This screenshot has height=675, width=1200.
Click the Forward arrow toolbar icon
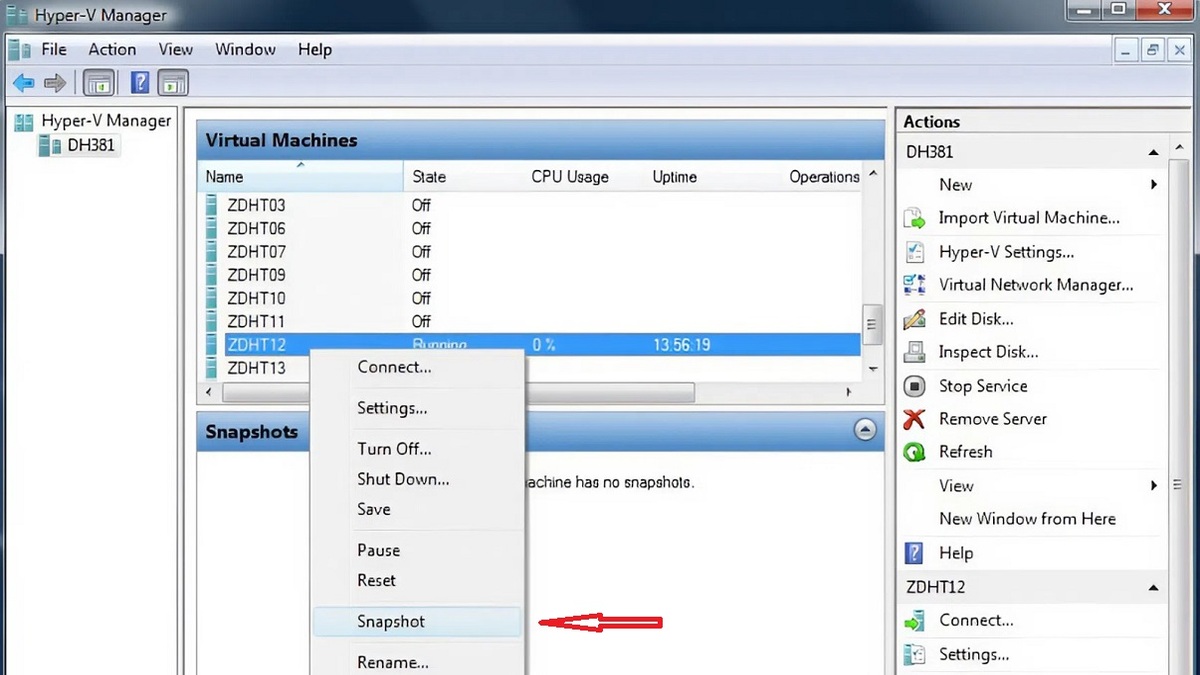tap(56, 83)
